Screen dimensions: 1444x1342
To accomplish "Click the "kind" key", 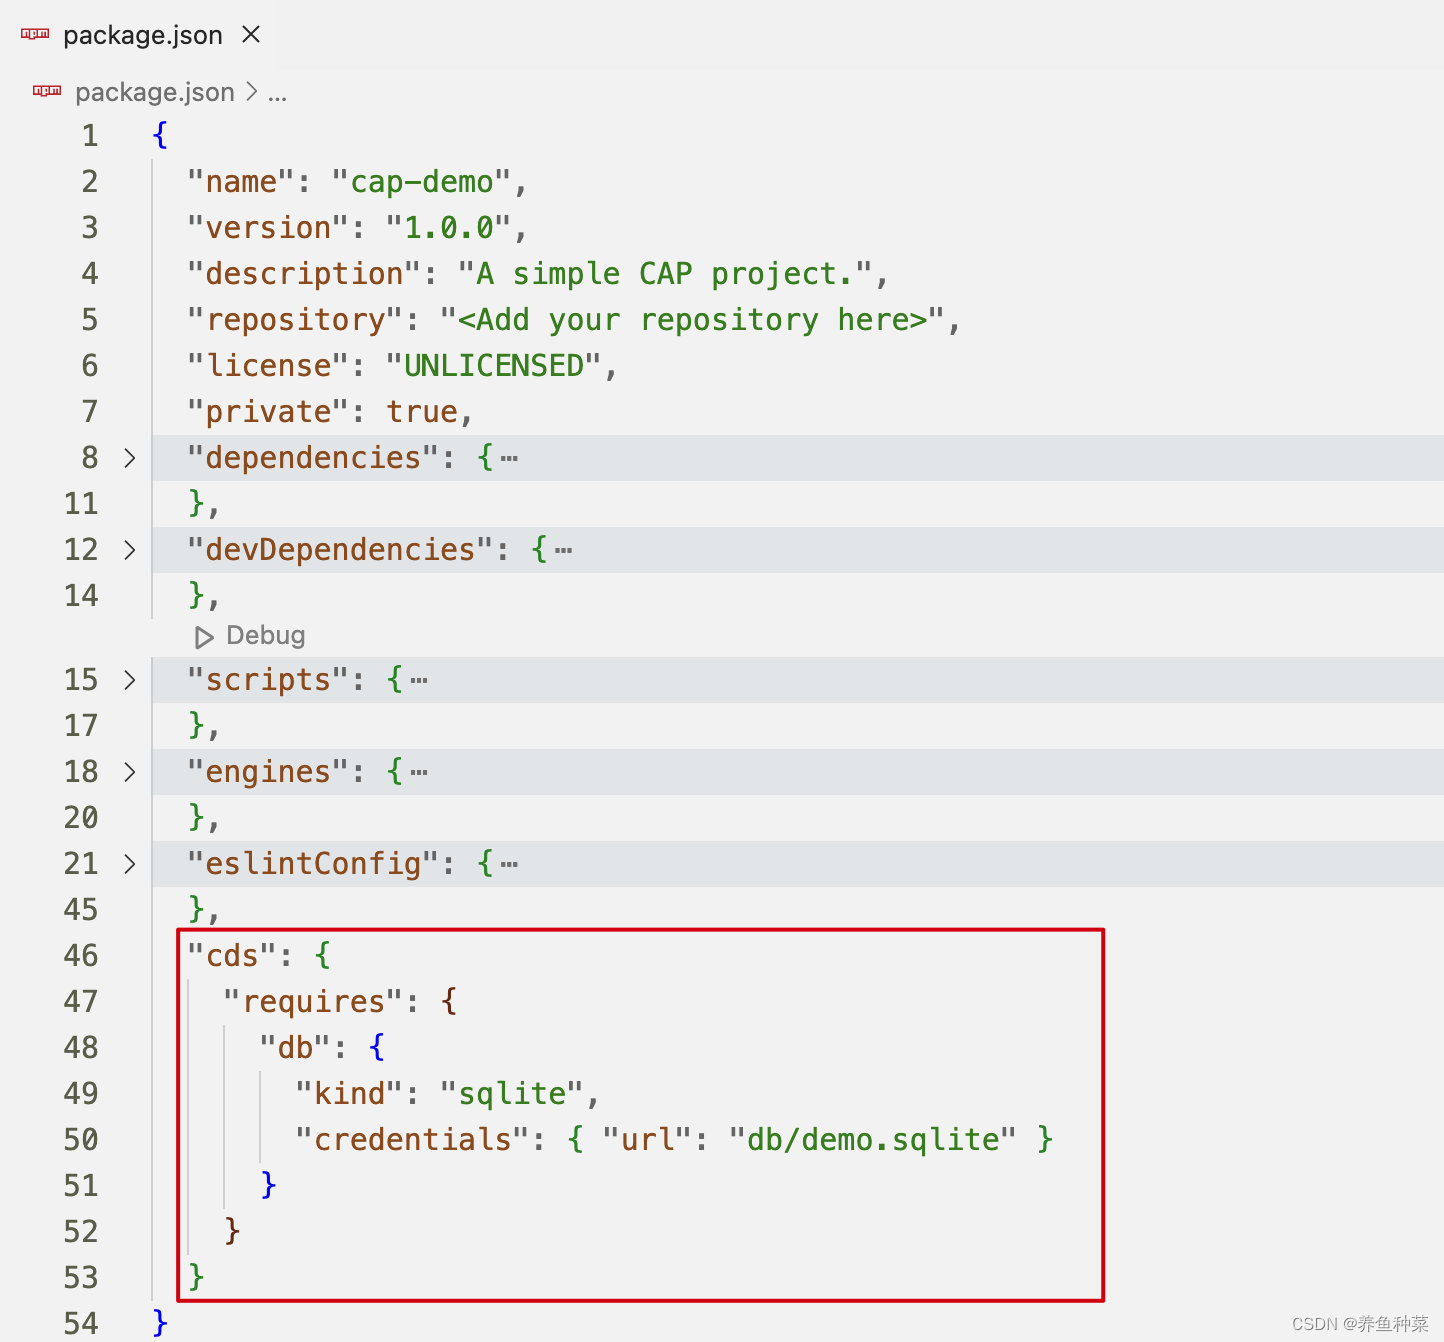I will point(349,1094).
